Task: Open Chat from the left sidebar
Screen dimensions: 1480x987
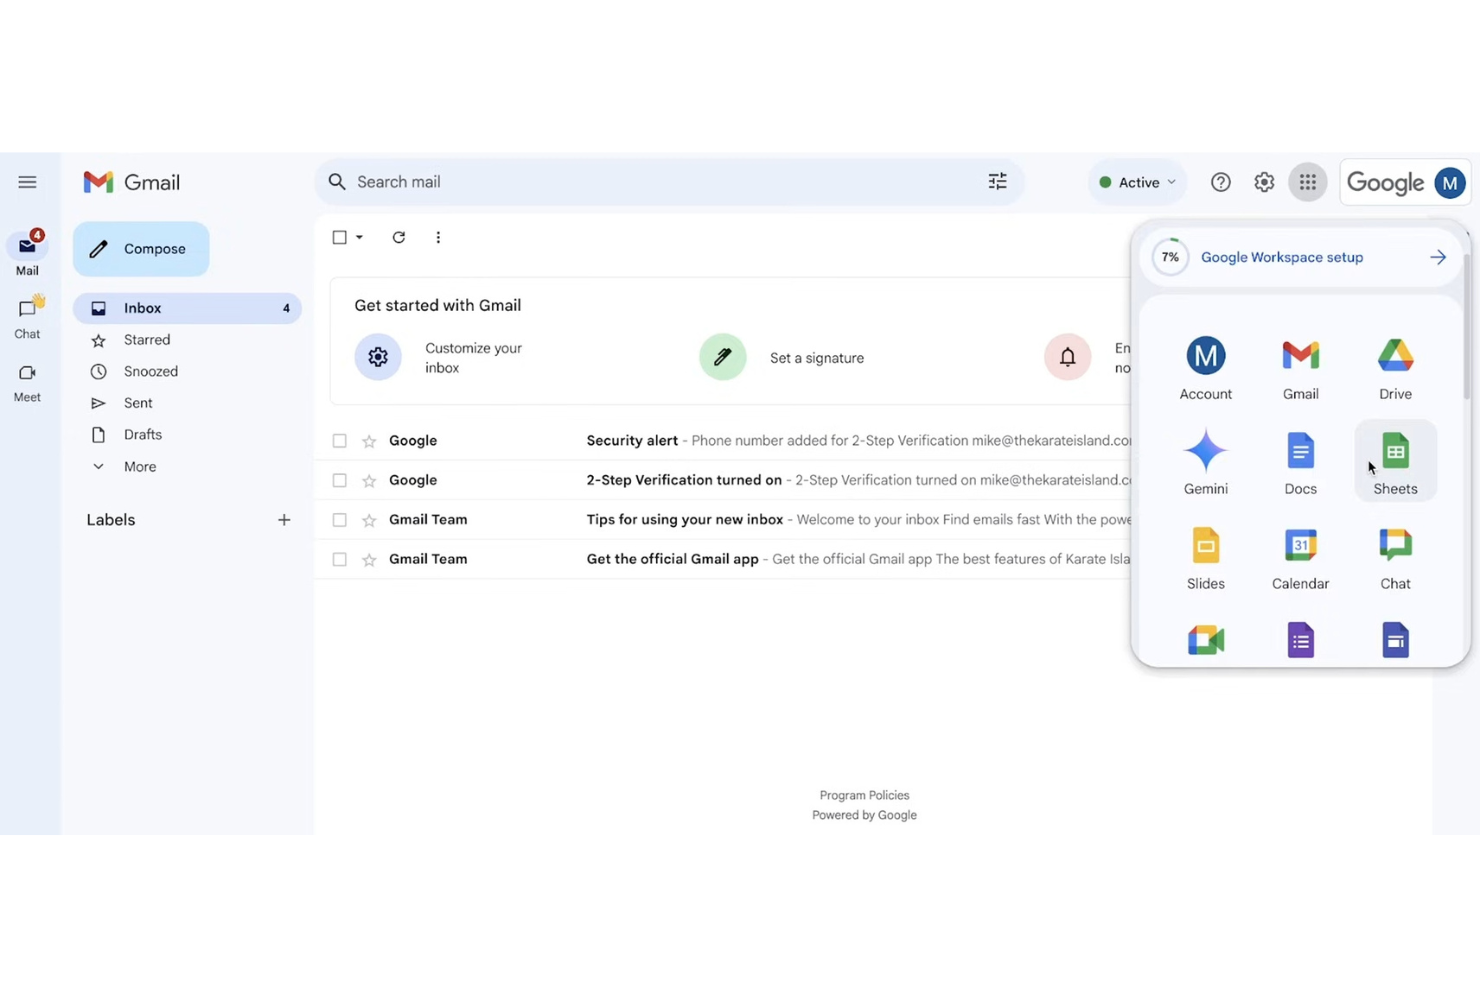Action: click(x=26, y=316)
